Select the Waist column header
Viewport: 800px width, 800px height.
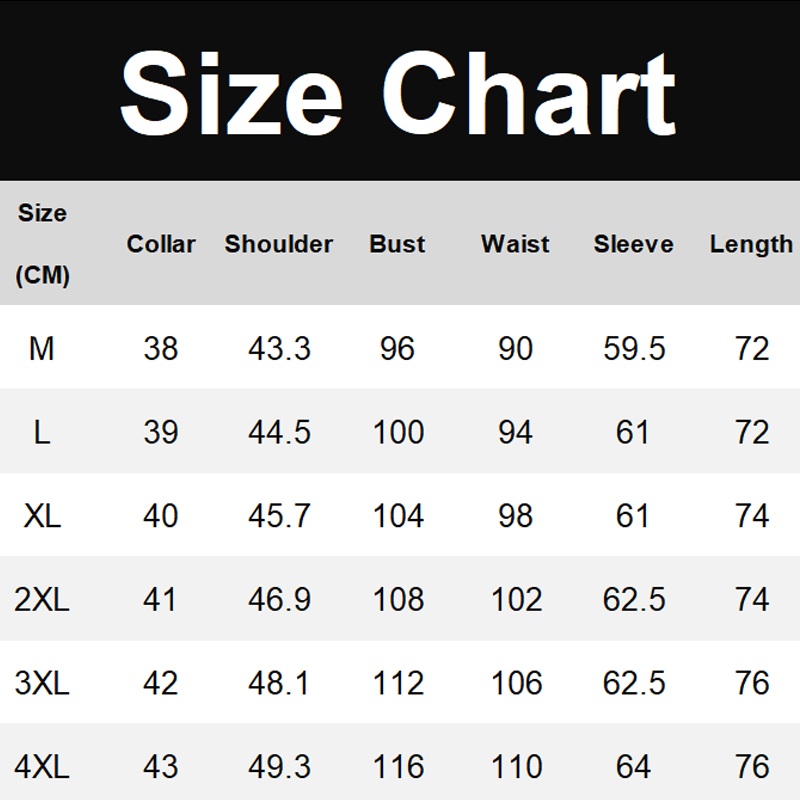pos(515,244)
